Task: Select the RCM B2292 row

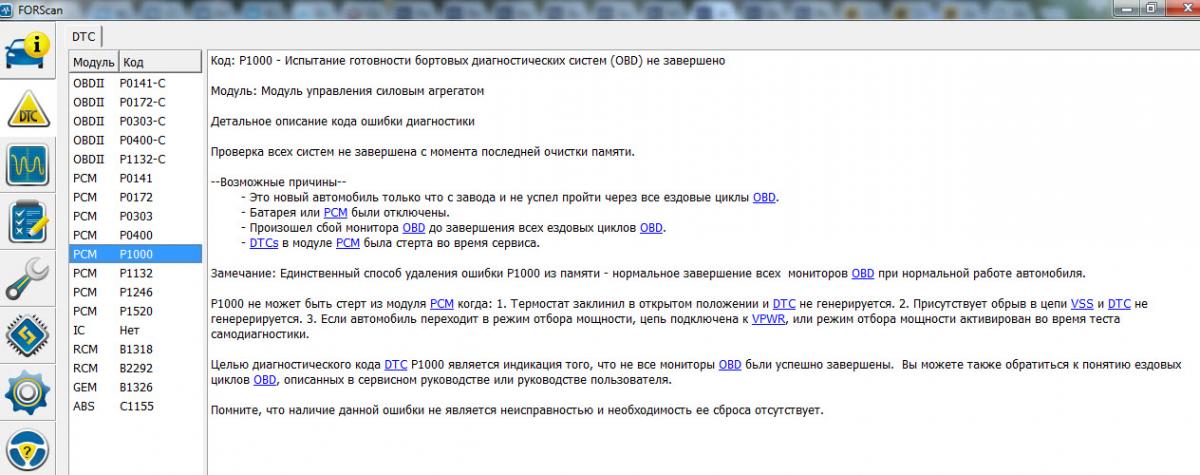Action: coord(135,368)
